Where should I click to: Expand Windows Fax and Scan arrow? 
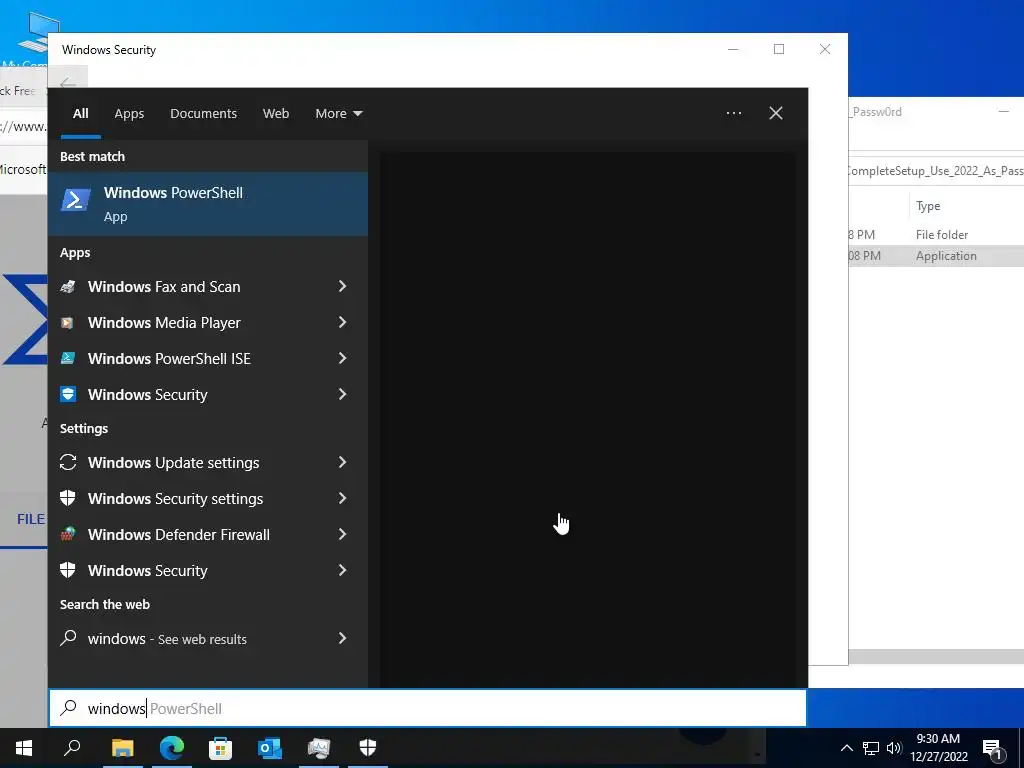(x=342, y=286)
